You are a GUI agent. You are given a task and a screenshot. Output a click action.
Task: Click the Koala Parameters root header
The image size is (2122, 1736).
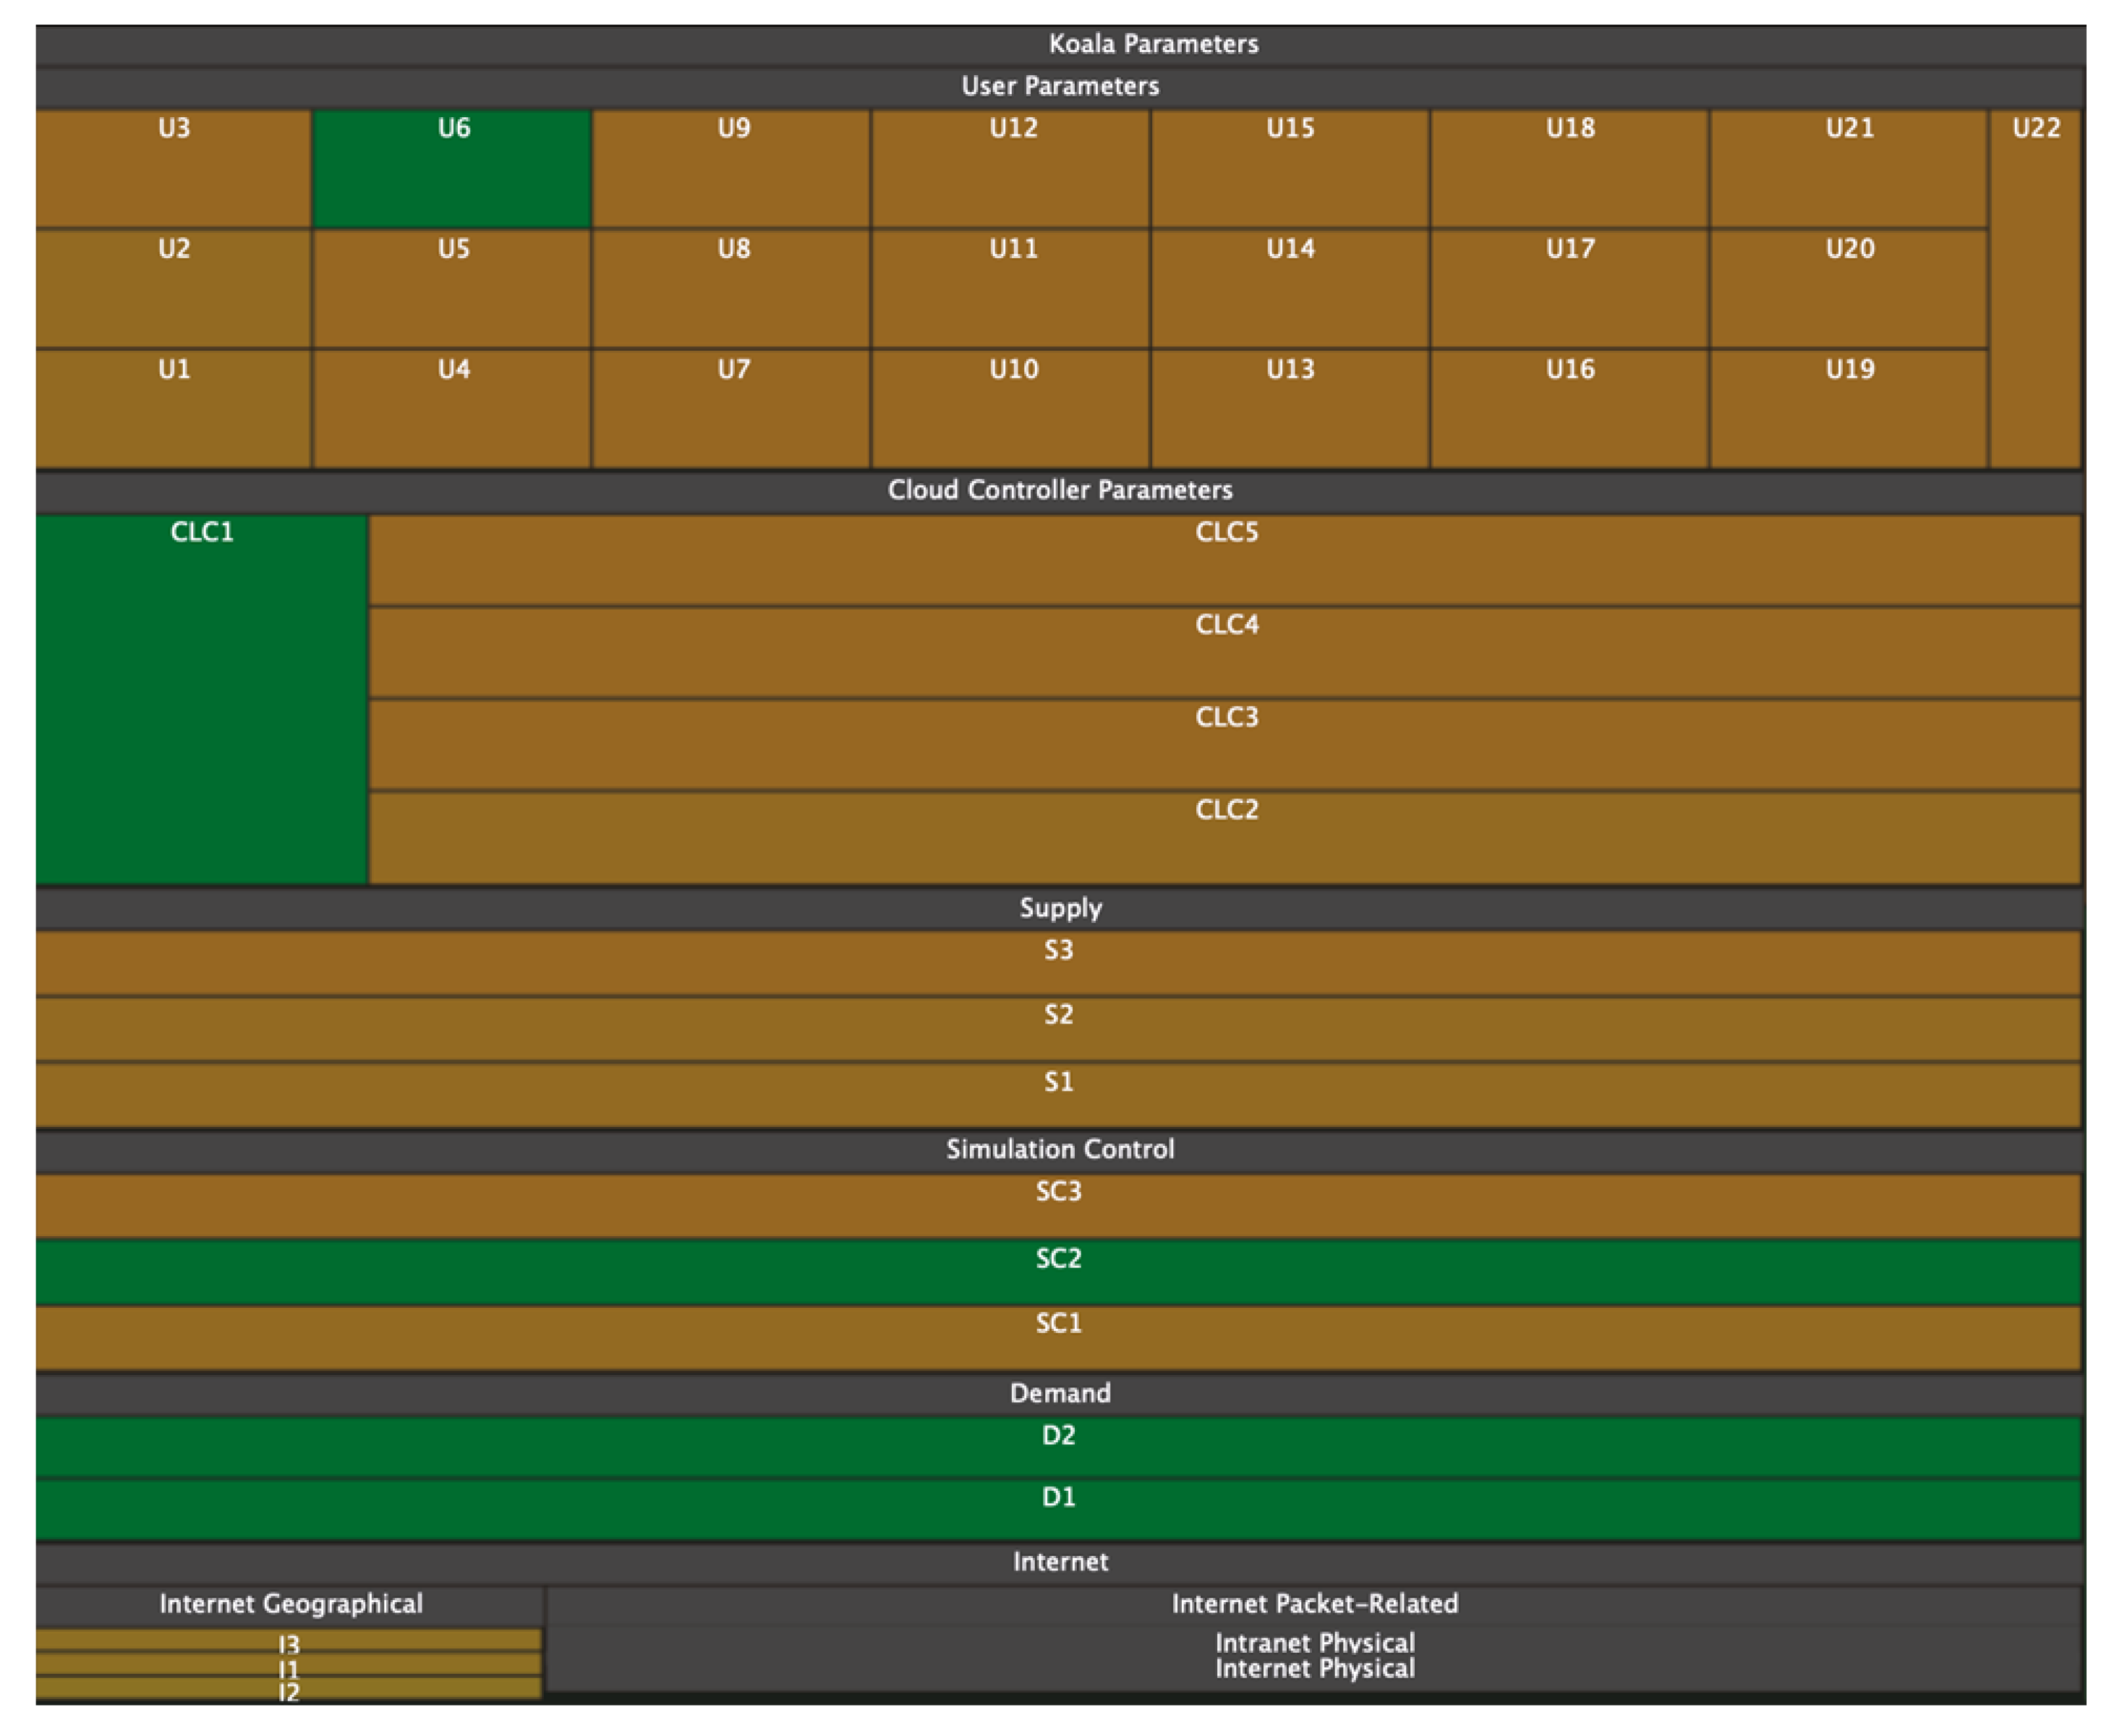[1153, 44]
